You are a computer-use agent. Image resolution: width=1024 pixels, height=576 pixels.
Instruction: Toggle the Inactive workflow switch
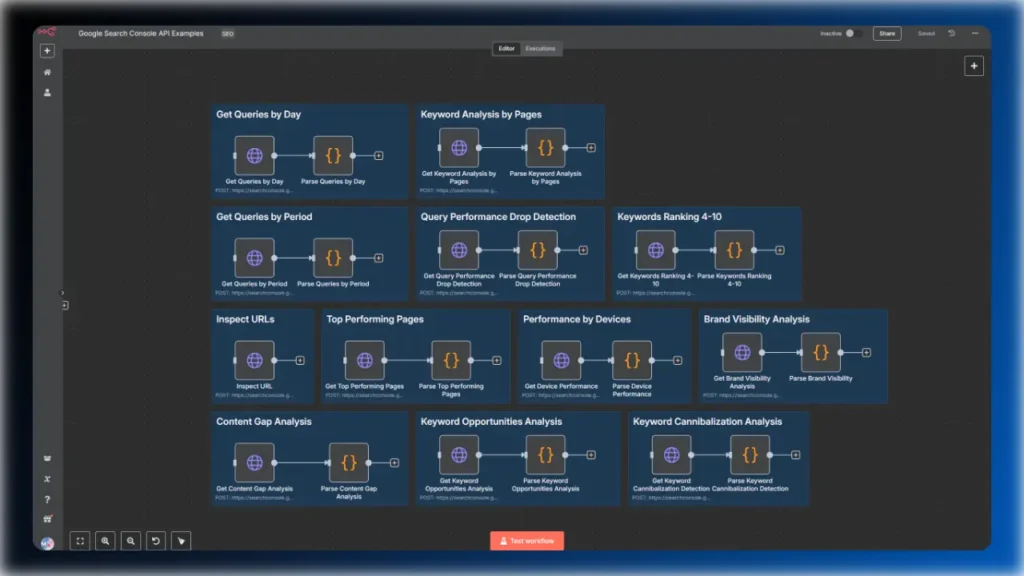(852, 33)
